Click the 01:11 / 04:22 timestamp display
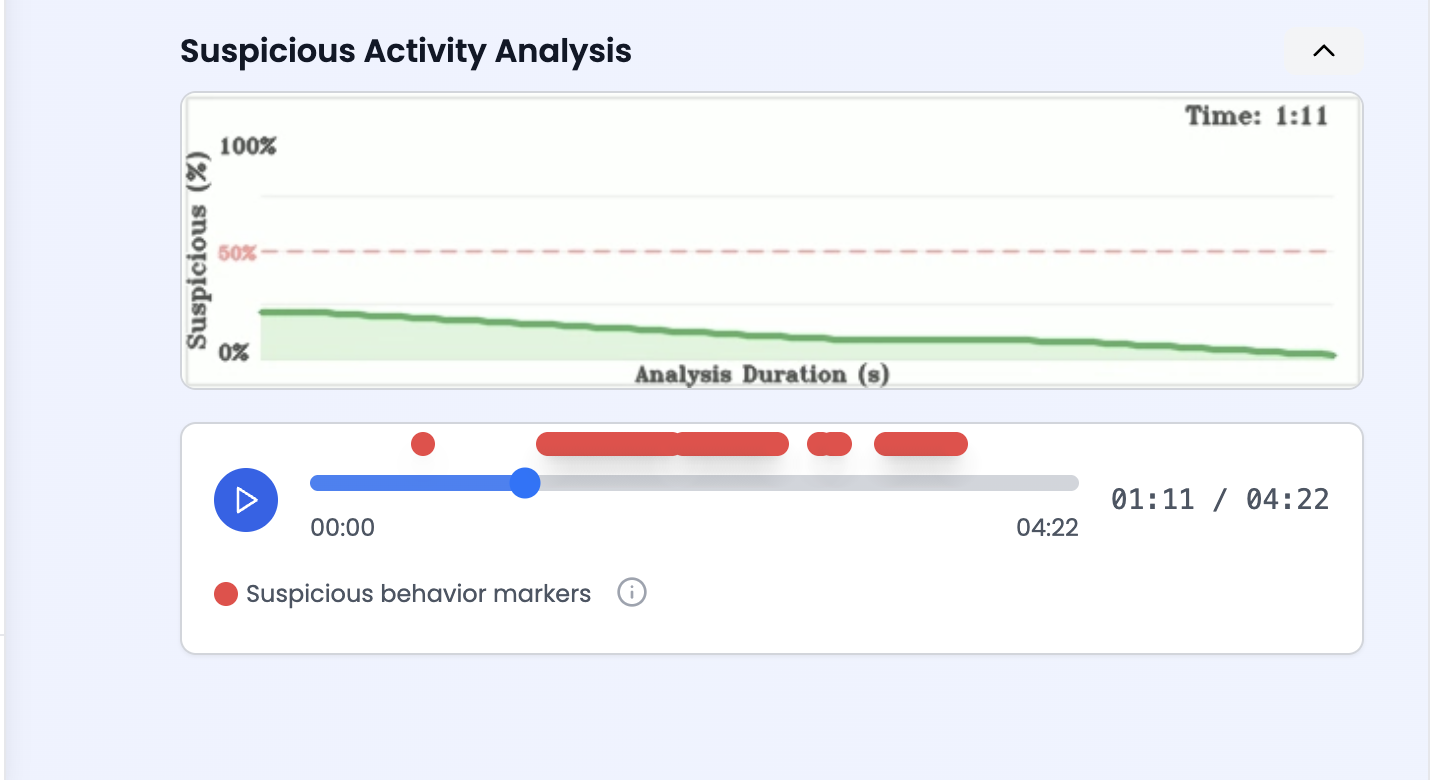 [1221, 499]
